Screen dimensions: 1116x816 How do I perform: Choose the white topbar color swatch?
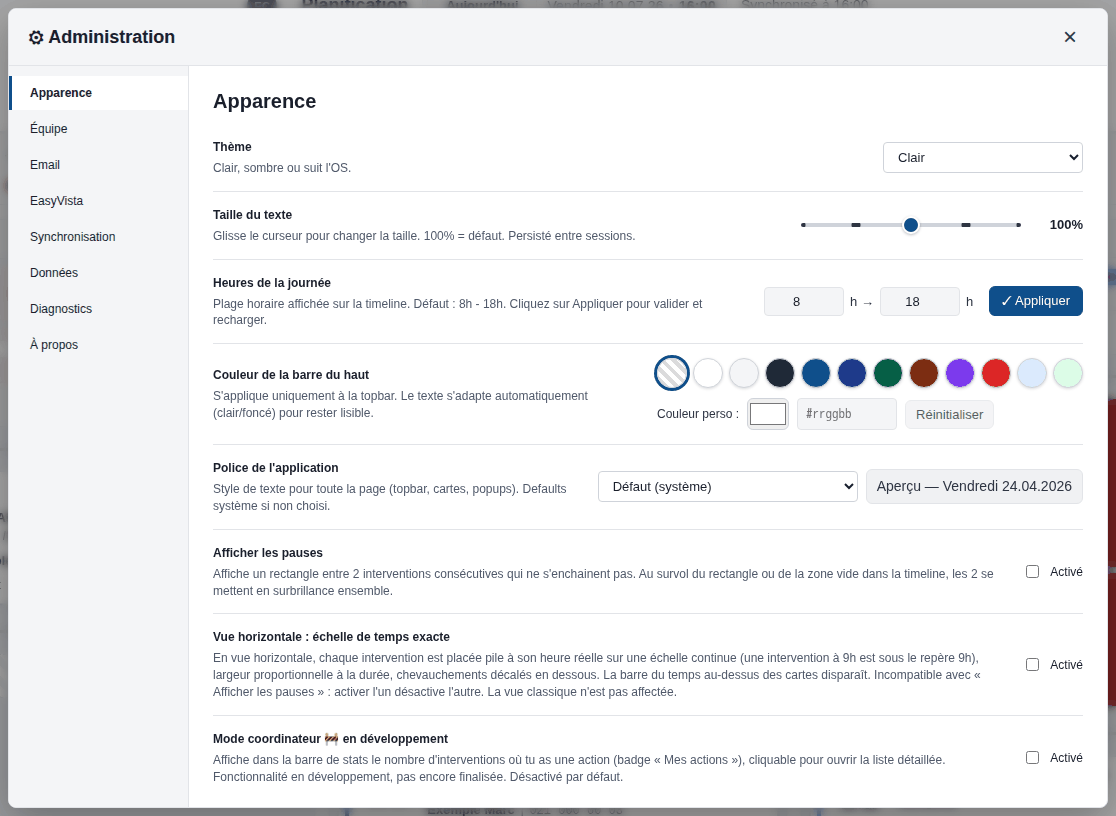(x=708, y=373)
